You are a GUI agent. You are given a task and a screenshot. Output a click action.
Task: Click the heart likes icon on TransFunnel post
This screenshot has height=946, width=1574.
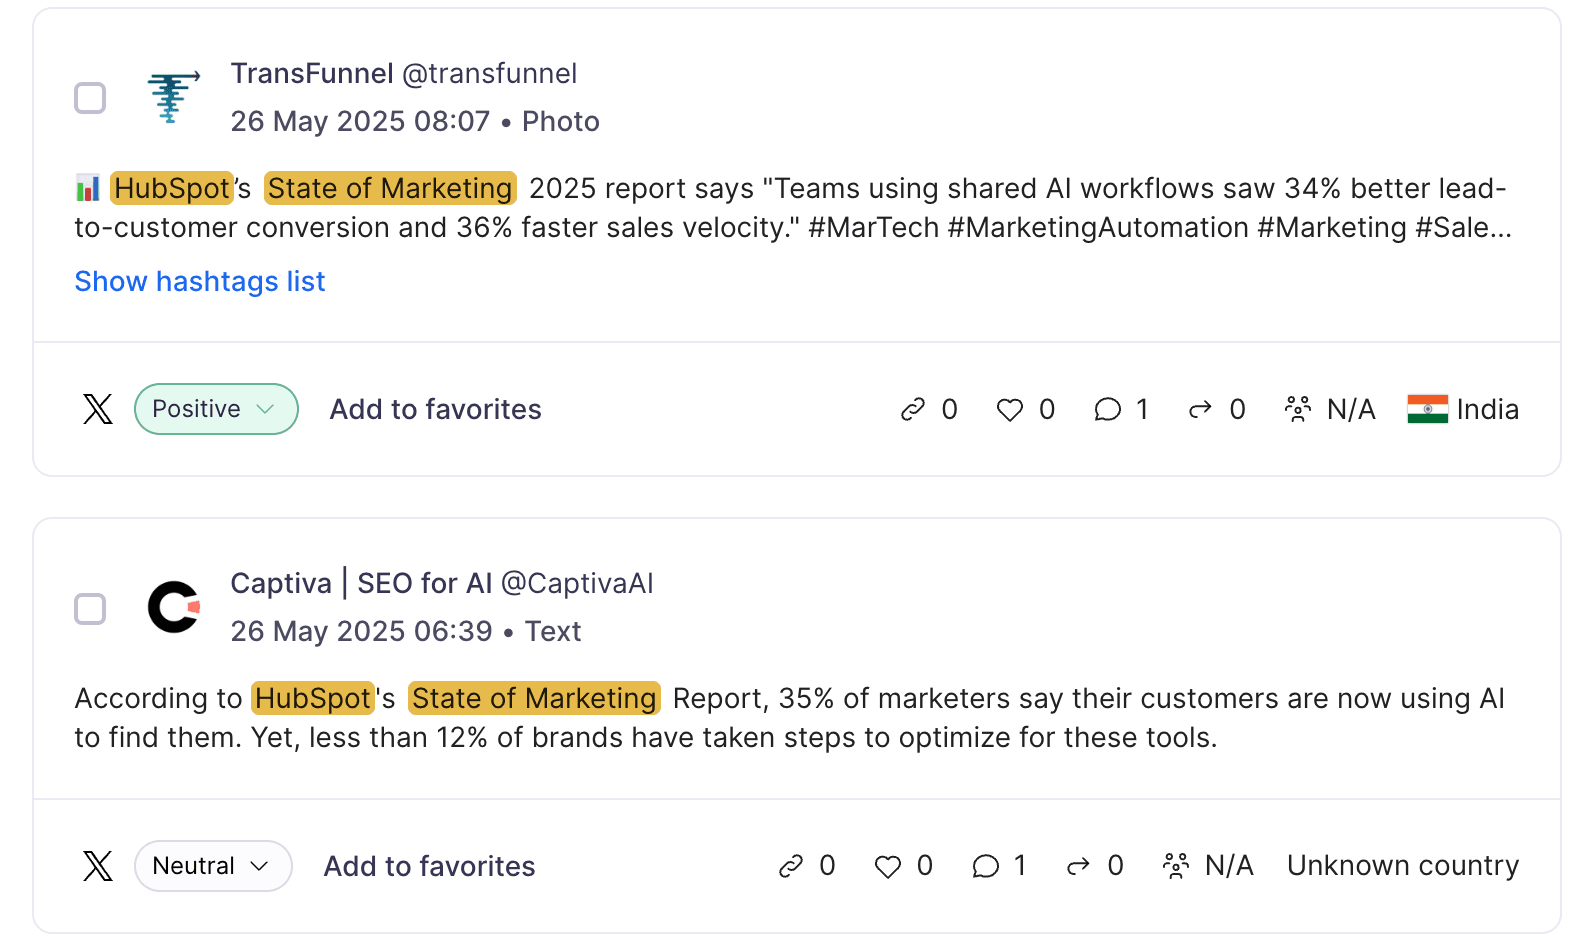pyautogui.click(x=1010, y=410)
